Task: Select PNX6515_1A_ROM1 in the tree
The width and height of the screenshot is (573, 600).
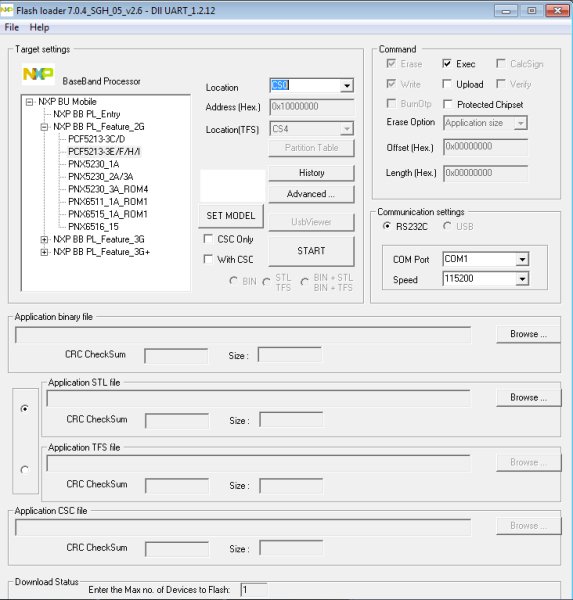Action: [x=108, y=214]
